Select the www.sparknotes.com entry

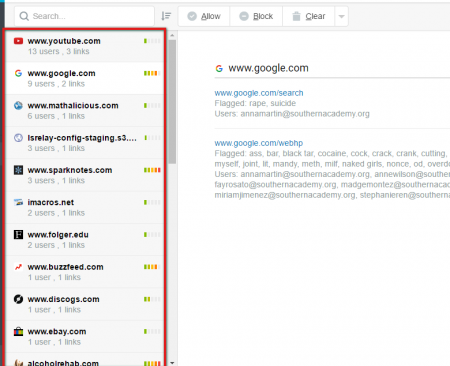[85, 175]
